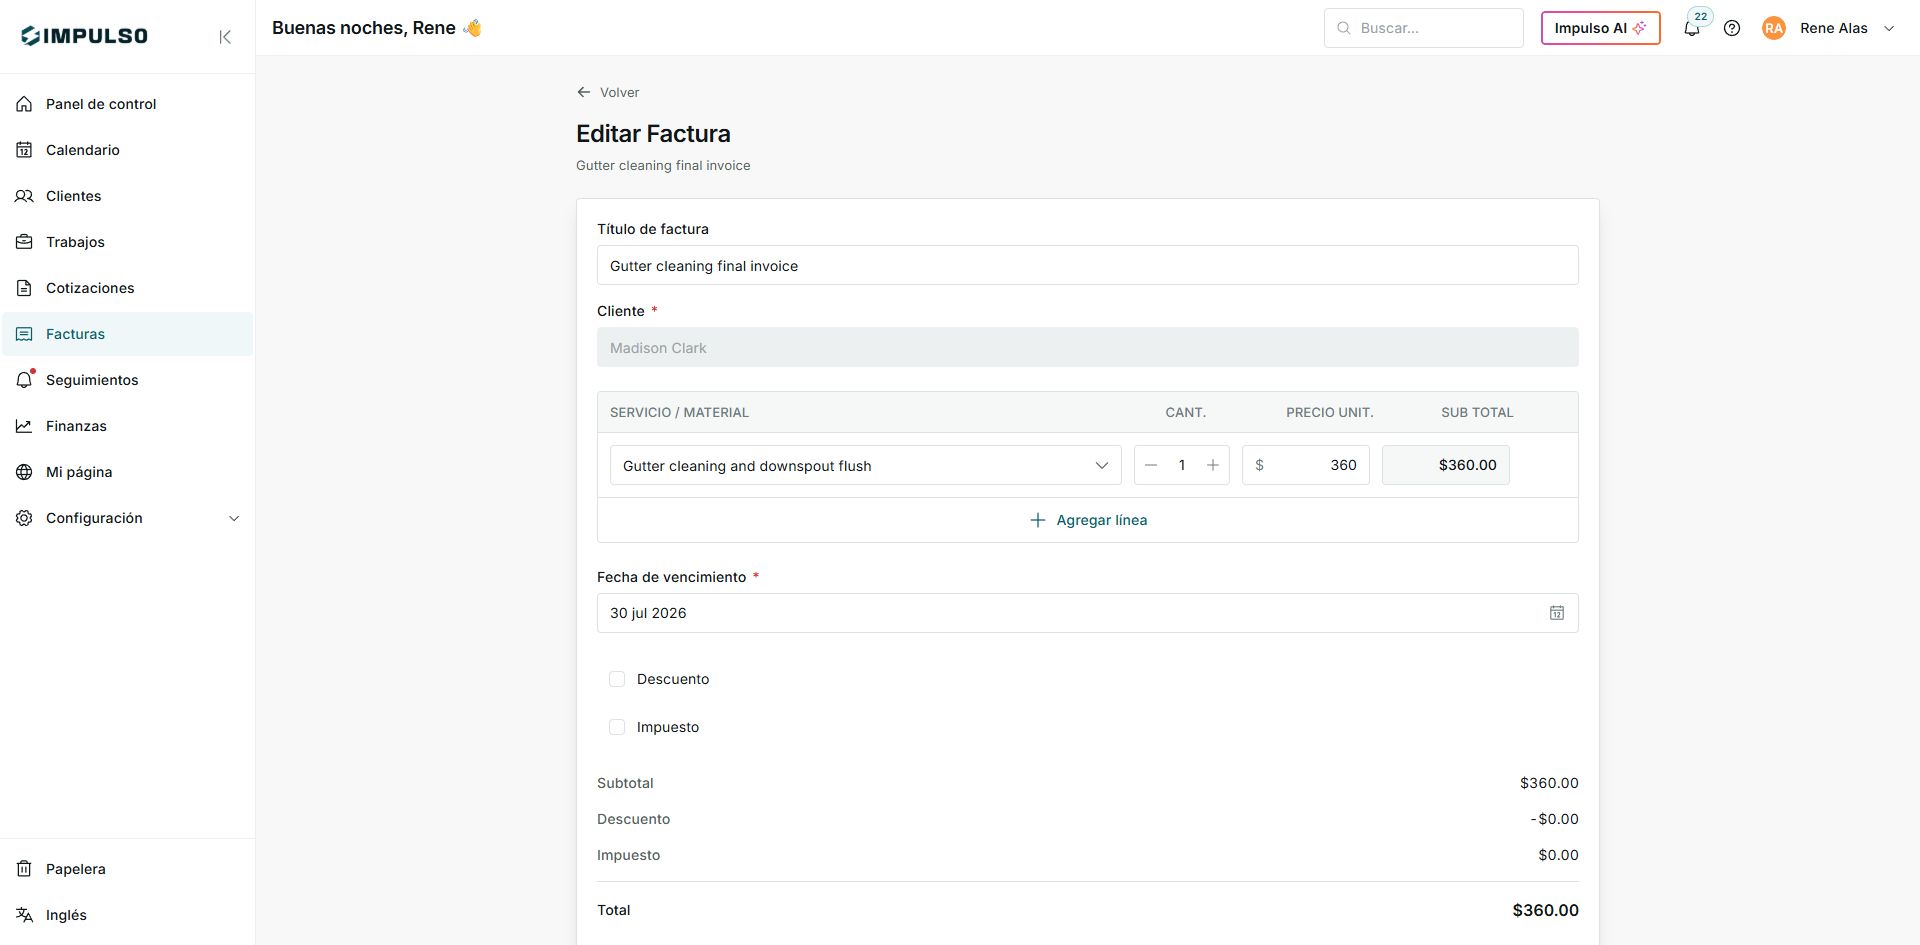Expand the Configuración menu
The height and width of the screenshot is (945, 1920).
[x=128, y=518]
